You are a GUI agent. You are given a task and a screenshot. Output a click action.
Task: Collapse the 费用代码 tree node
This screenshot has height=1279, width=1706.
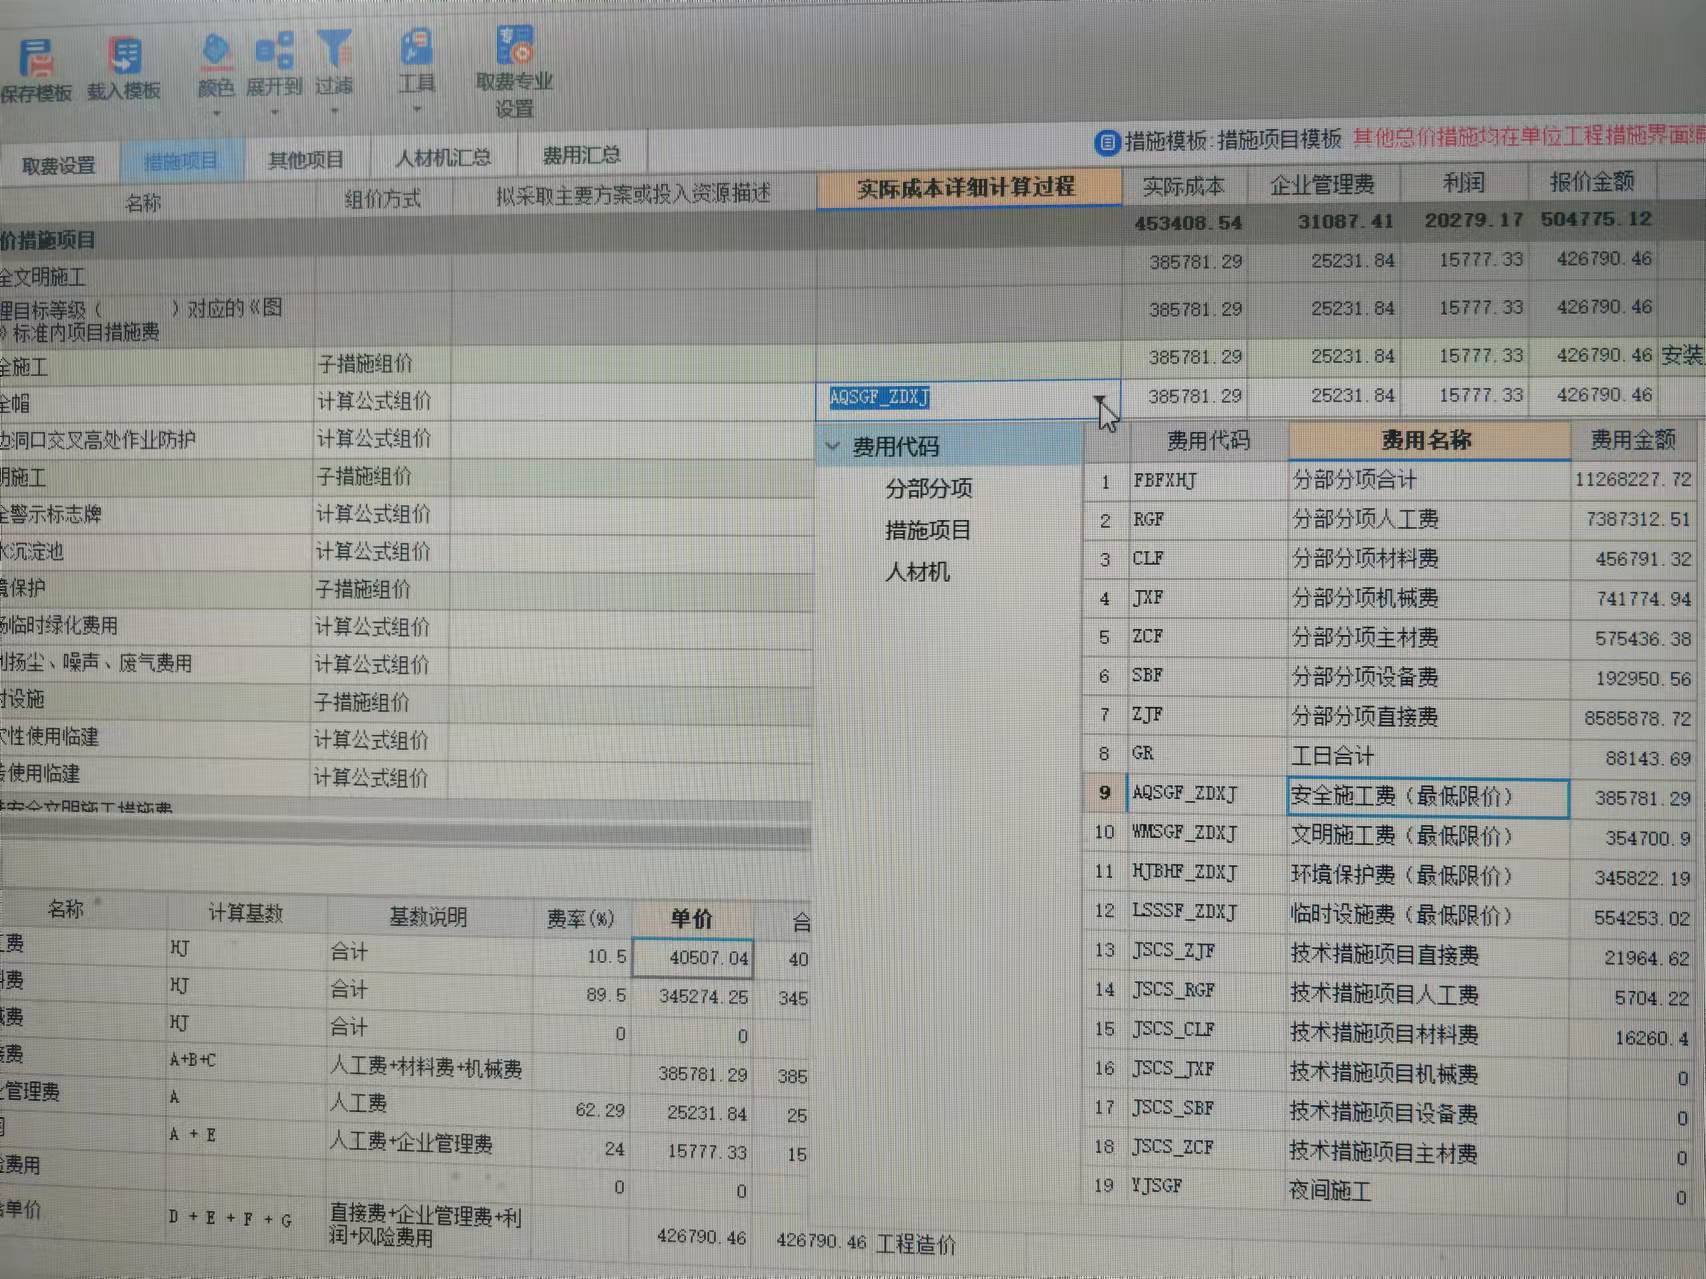tap(833, 447)
